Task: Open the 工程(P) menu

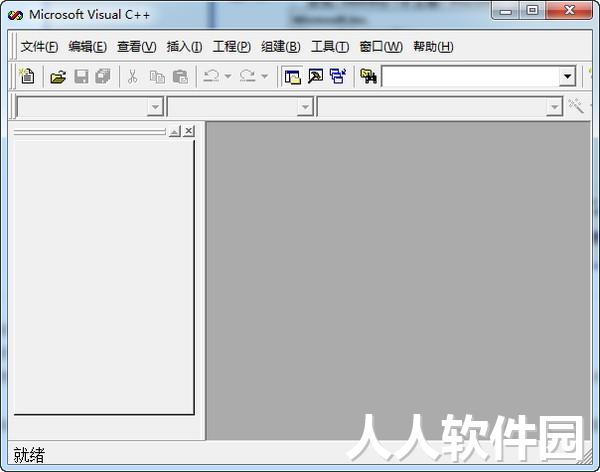Action: [232, 47]
